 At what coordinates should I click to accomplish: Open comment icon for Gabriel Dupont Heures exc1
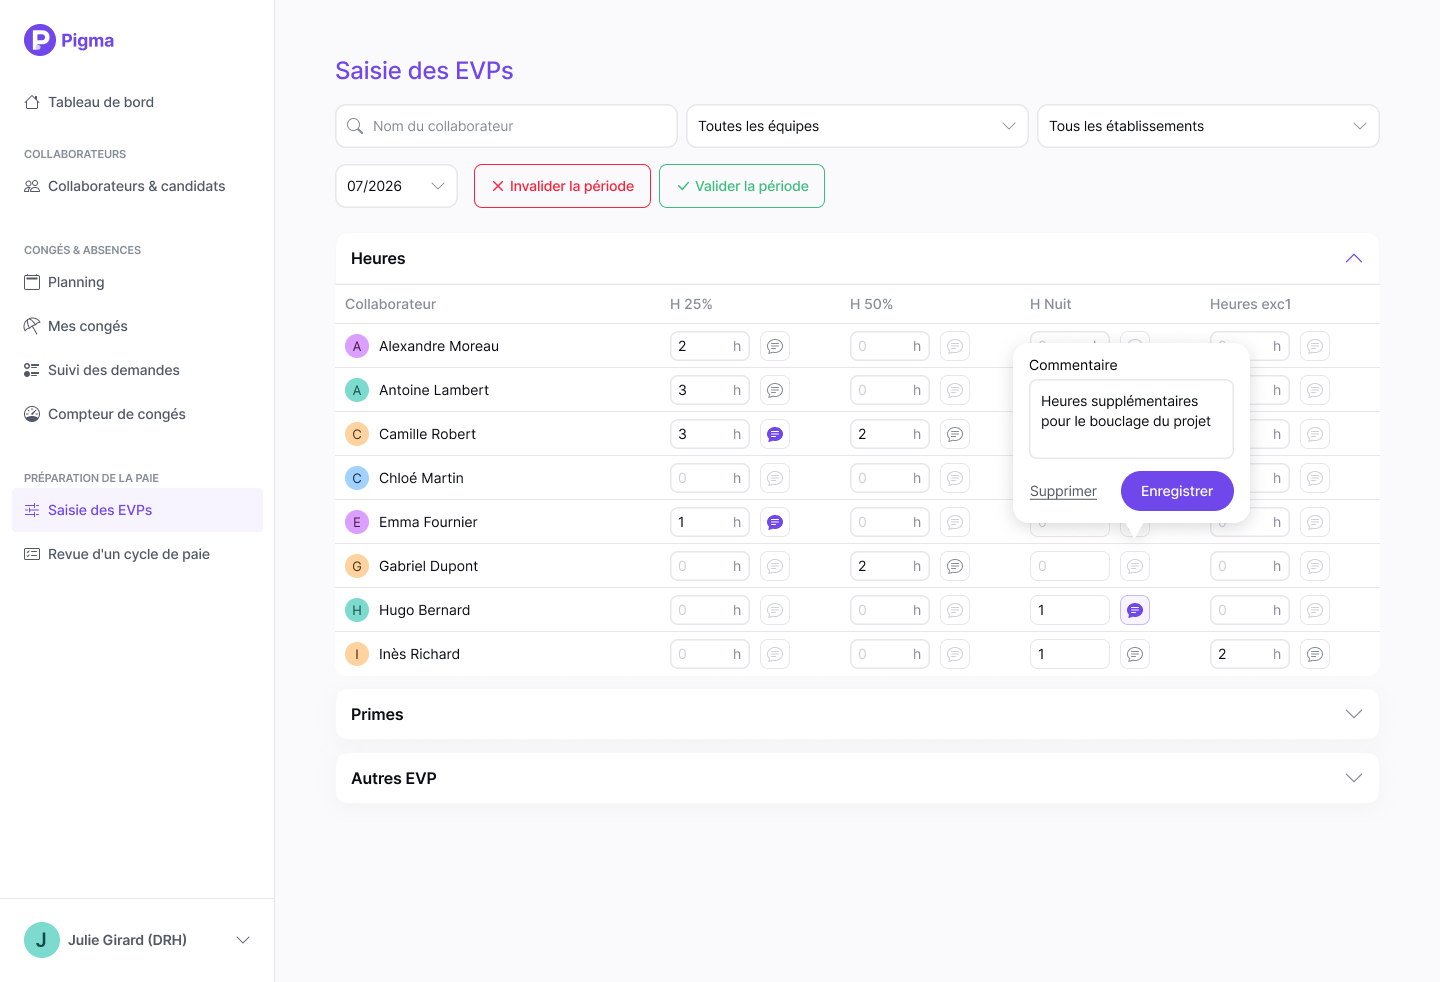tap(1315, 566)
